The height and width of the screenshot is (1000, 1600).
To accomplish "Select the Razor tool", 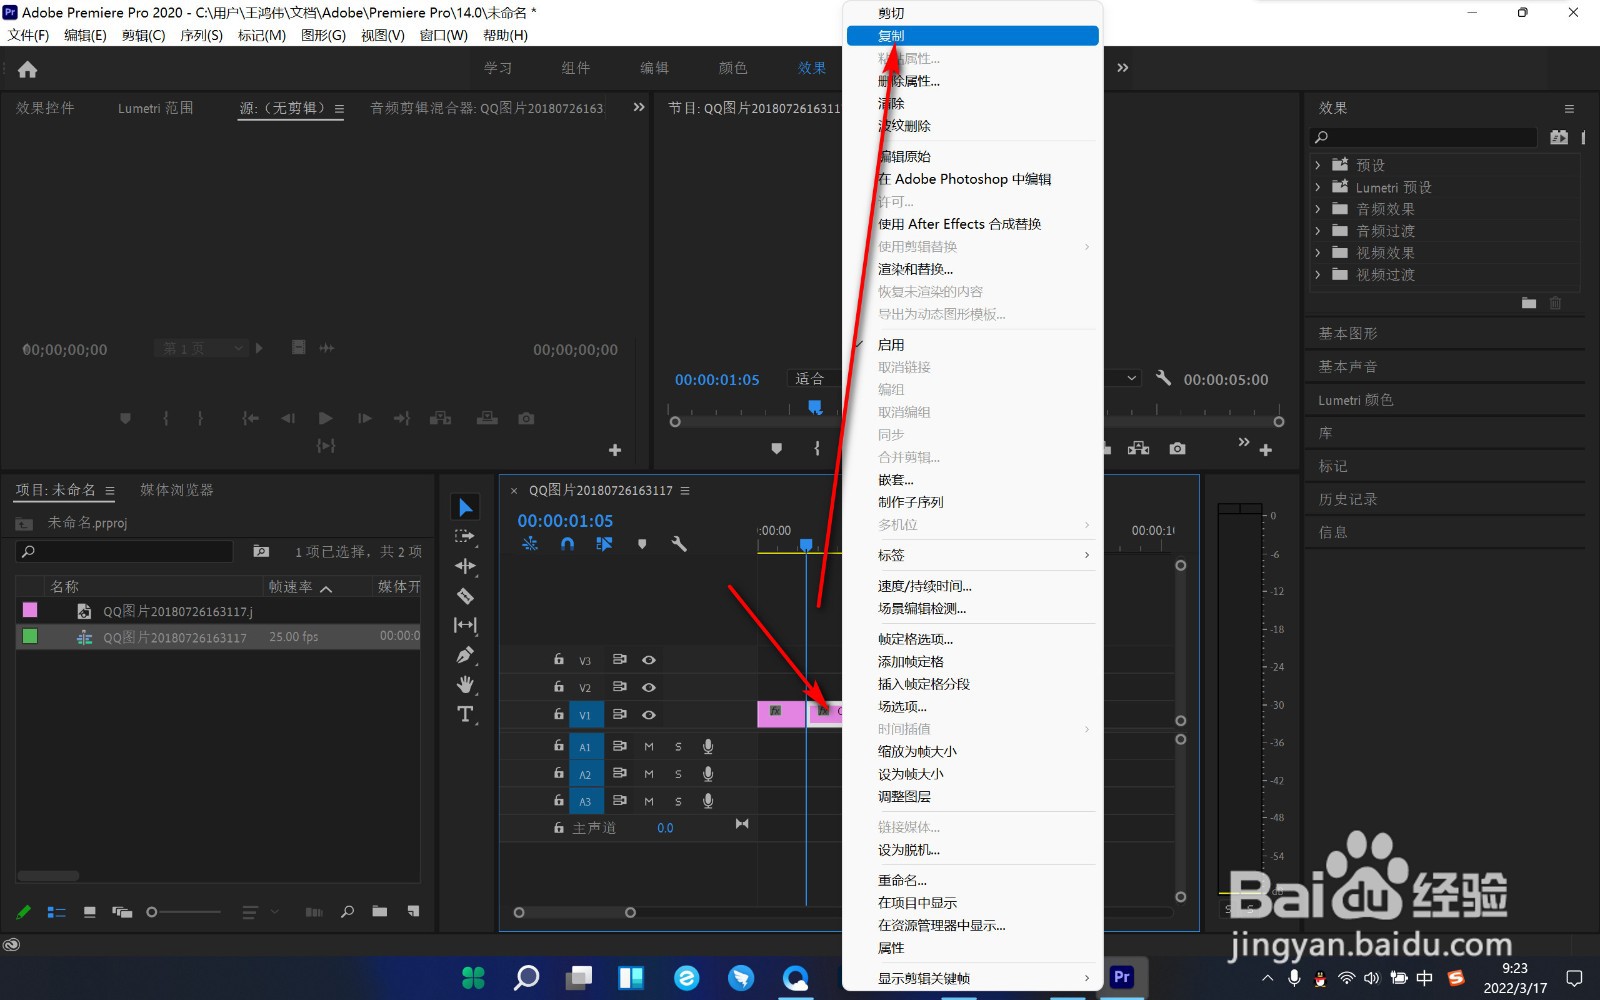I will pyautogui.click(x=465, y=596).
